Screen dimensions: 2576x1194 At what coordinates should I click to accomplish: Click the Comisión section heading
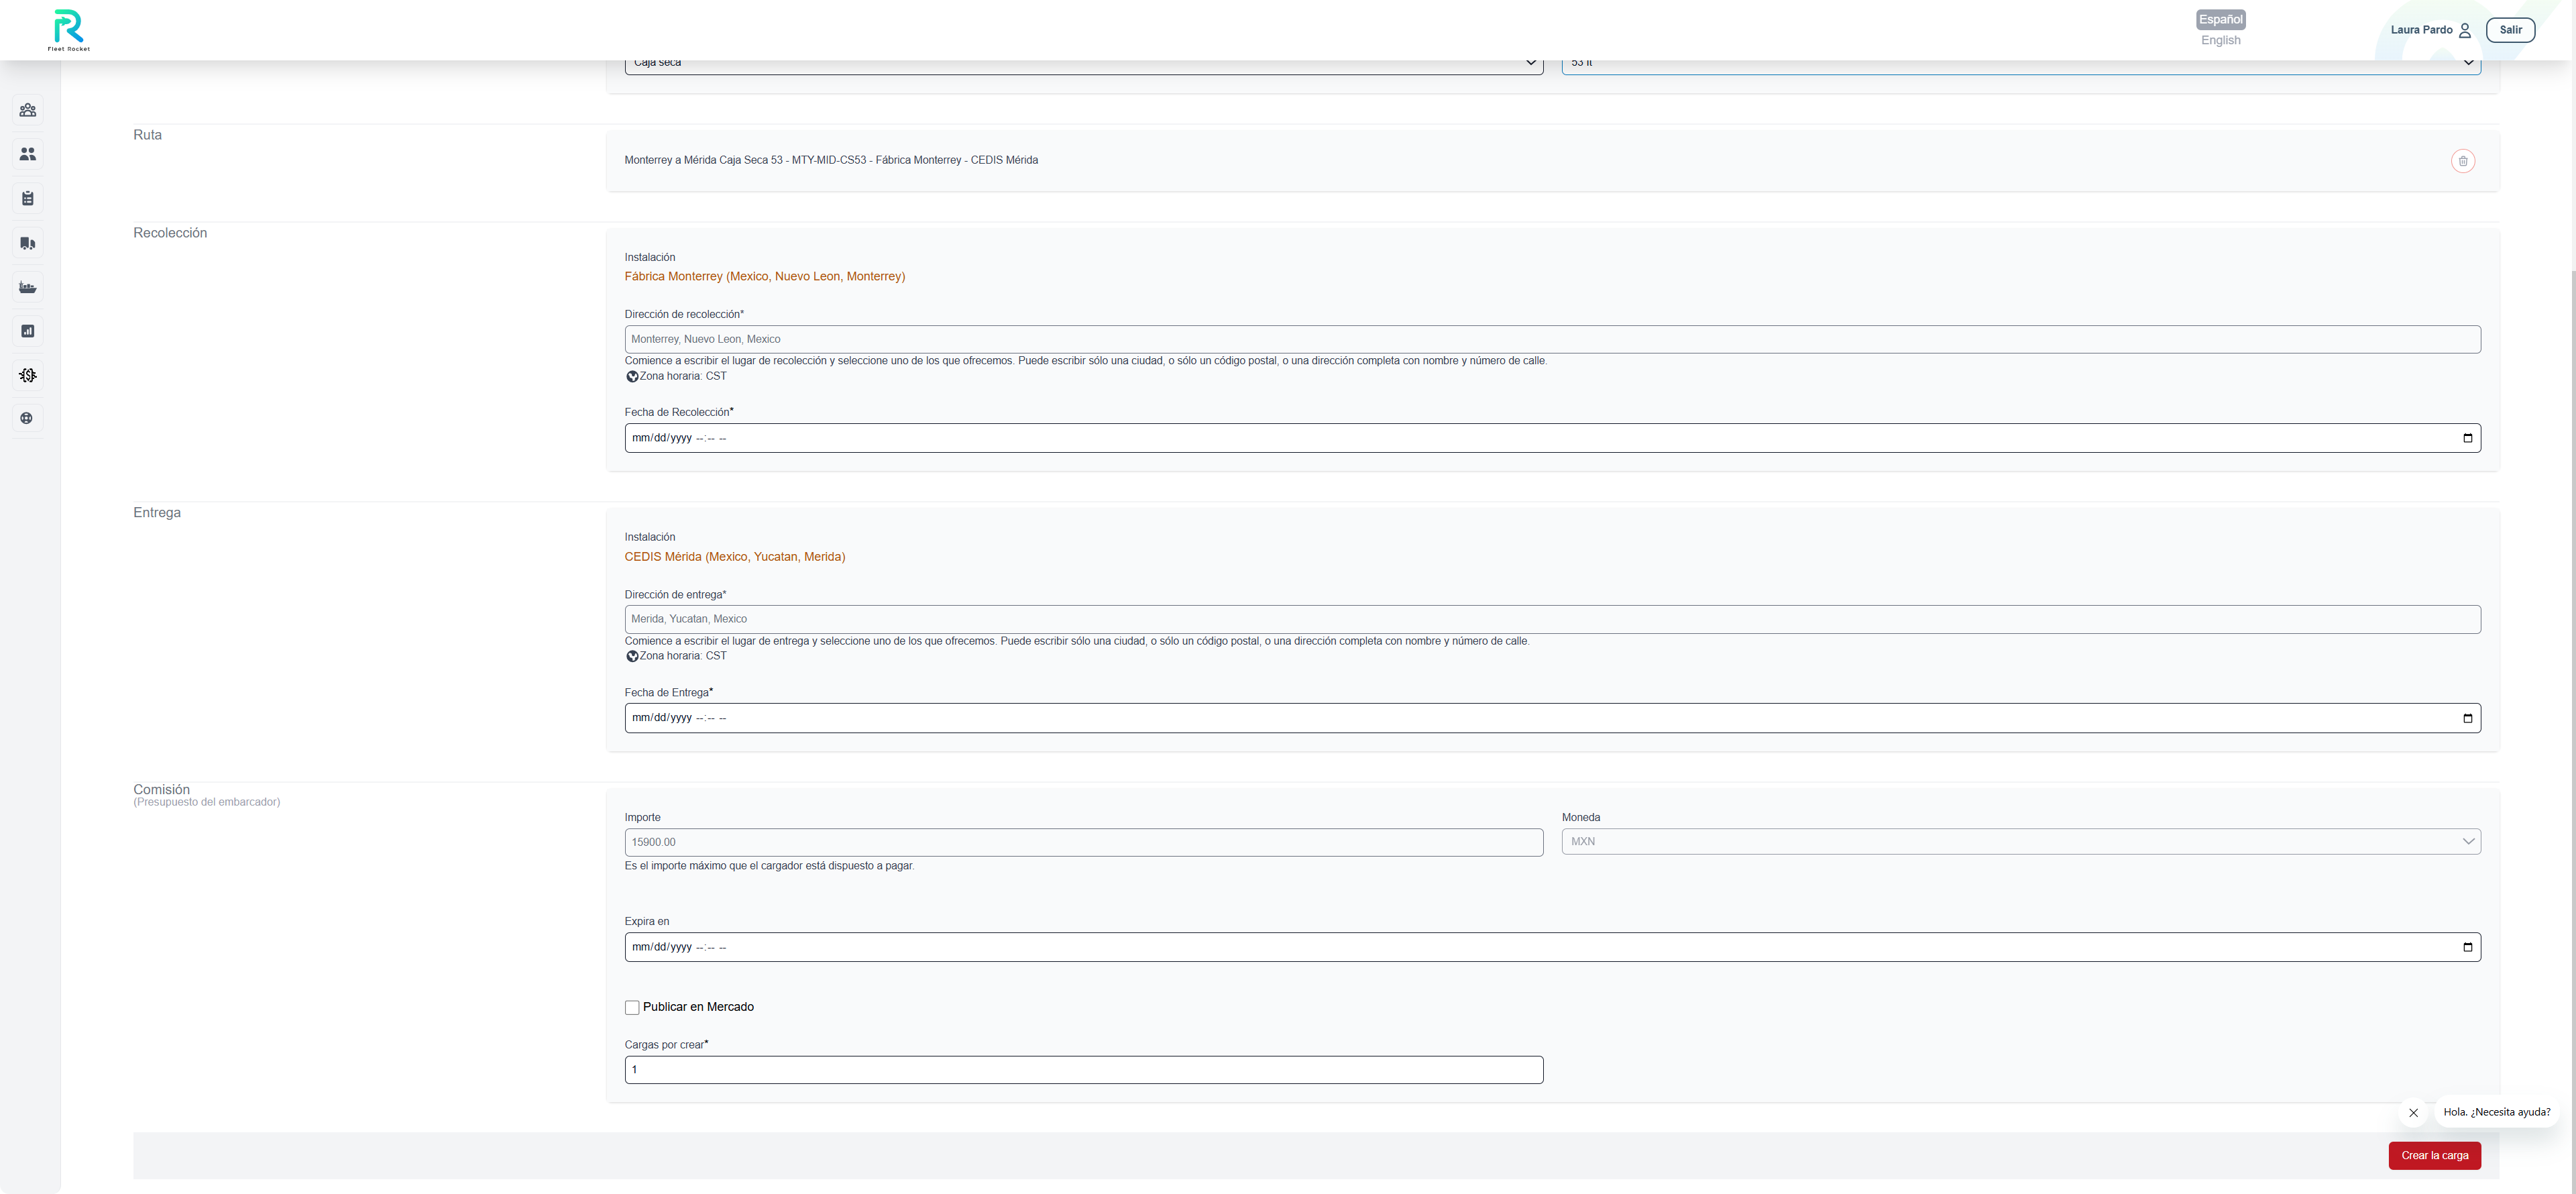click(161, 789)
